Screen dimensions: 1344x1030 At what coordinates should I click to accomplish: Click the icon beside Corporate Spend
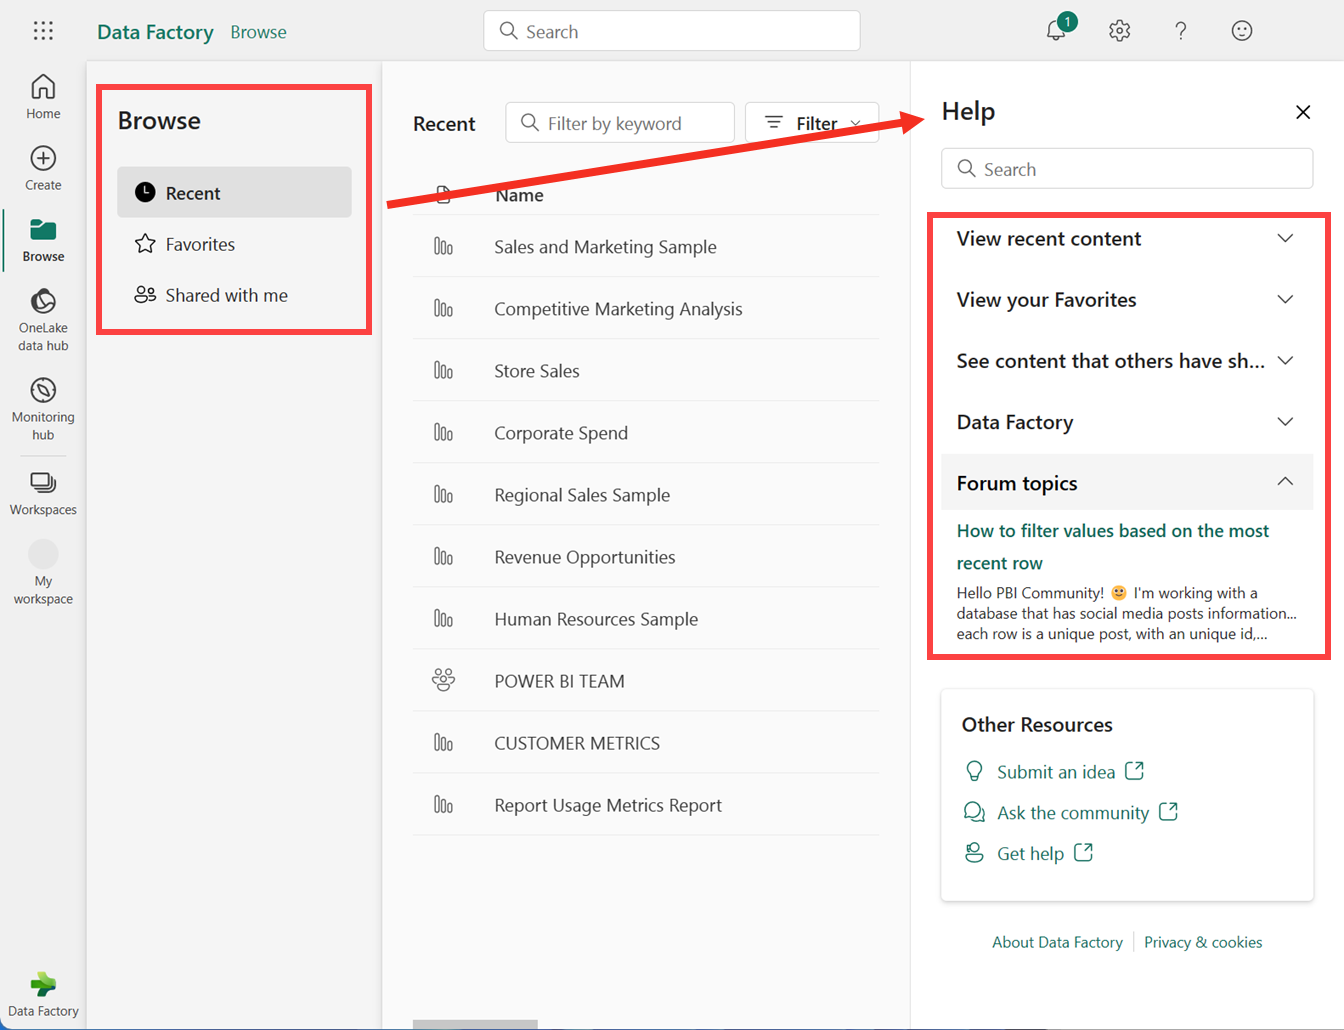[443, 433]
